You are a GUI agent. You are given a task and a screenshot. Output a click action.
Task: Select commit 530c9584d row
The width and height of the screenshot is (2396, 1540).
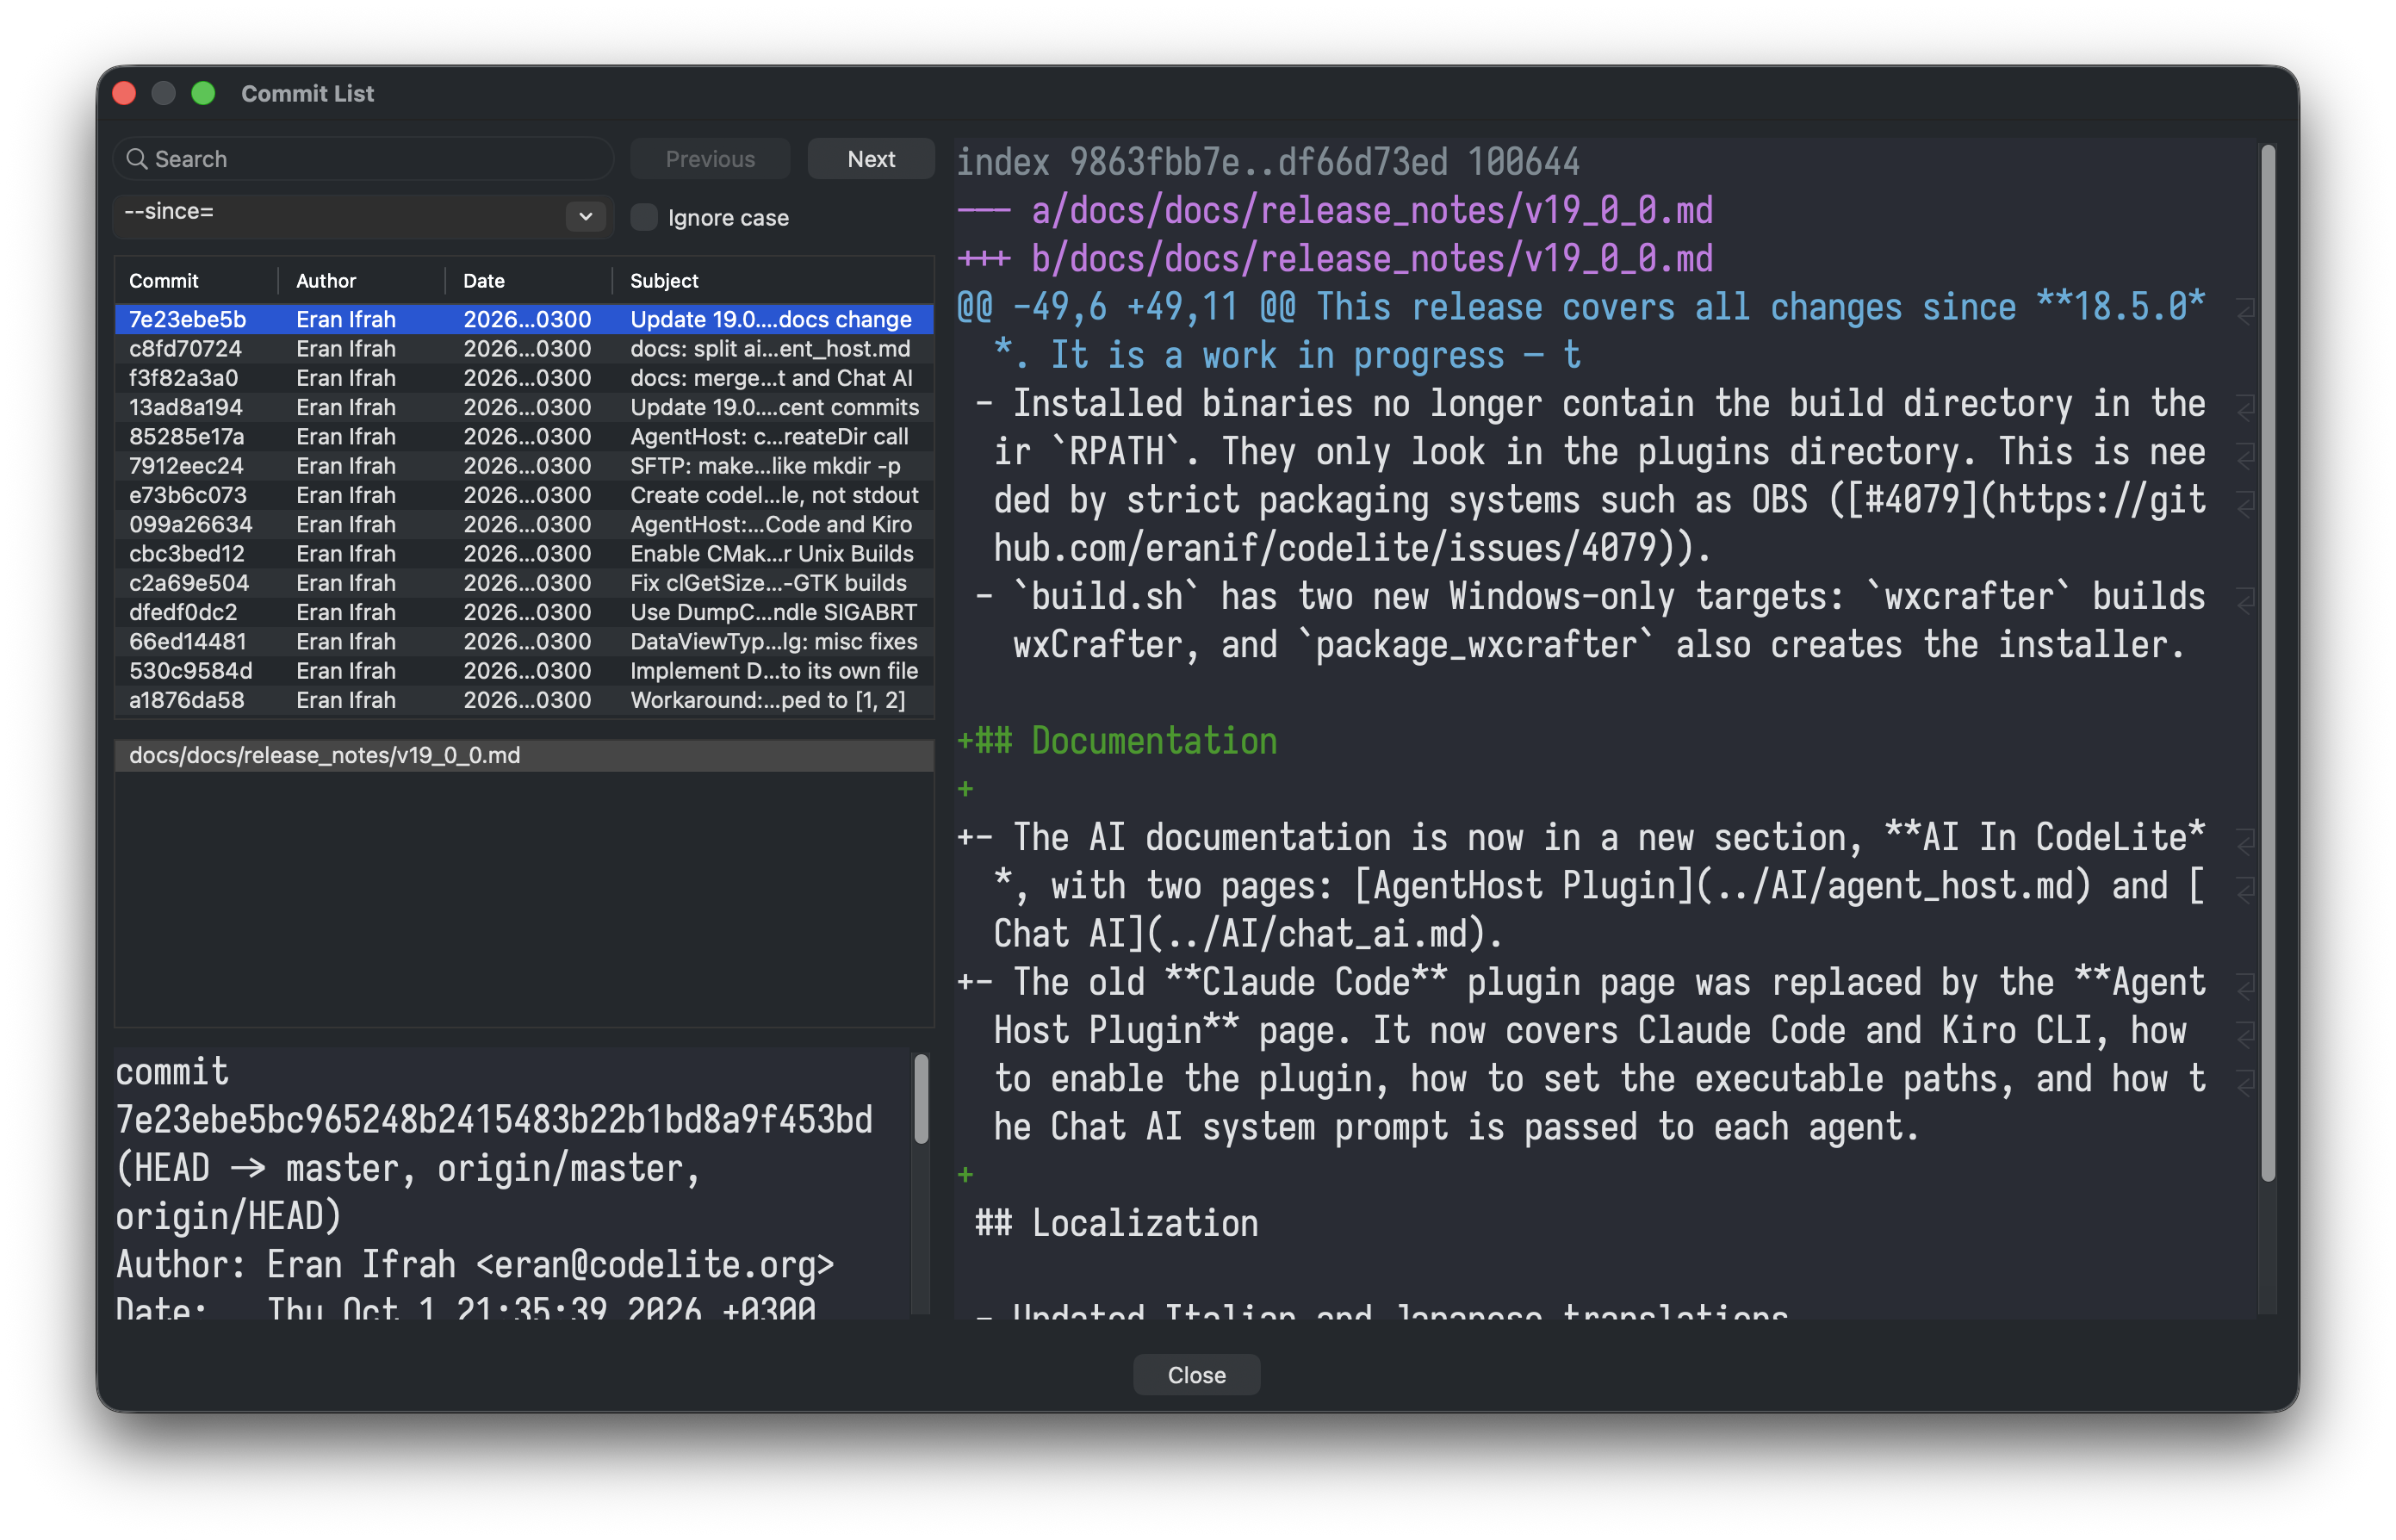pos(524,671)
